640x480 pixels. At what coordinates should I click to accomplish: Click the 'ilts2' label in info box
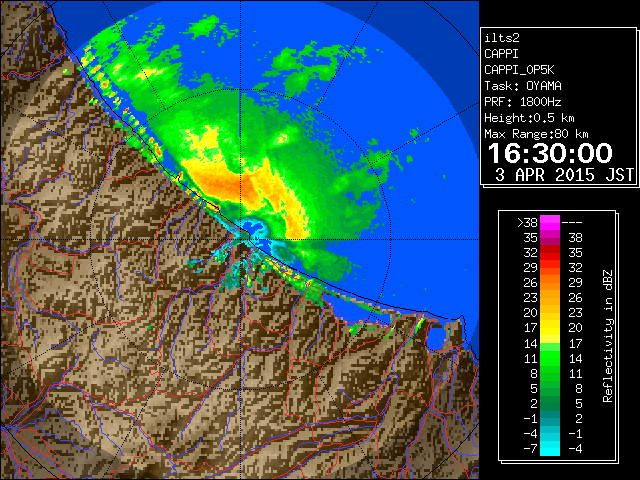[x=502, y=38]
